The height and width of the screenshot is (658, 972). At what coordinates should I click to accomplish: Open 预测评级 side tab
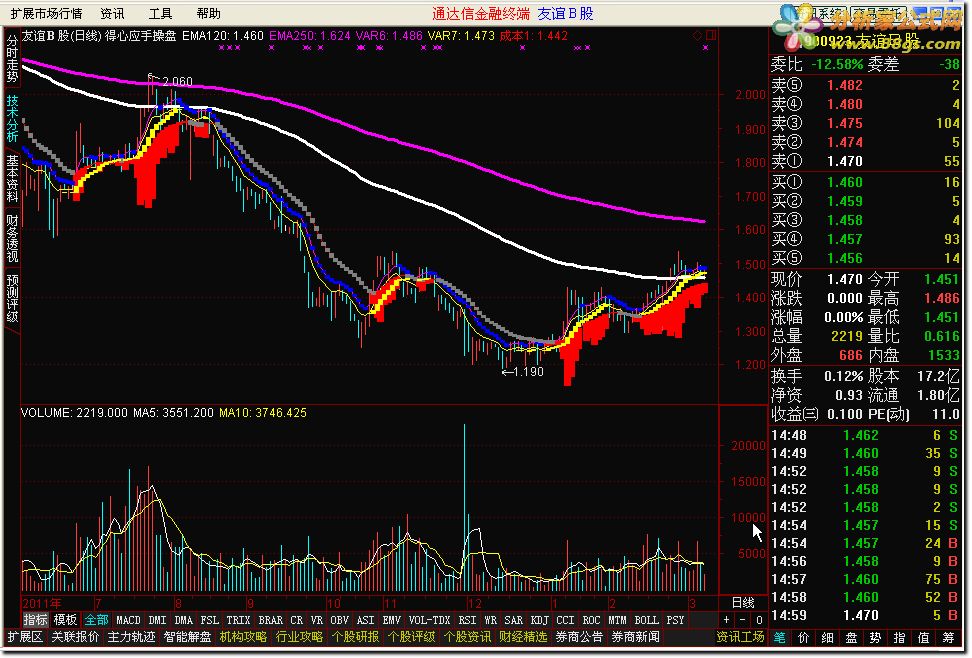[x=12, y=299]
